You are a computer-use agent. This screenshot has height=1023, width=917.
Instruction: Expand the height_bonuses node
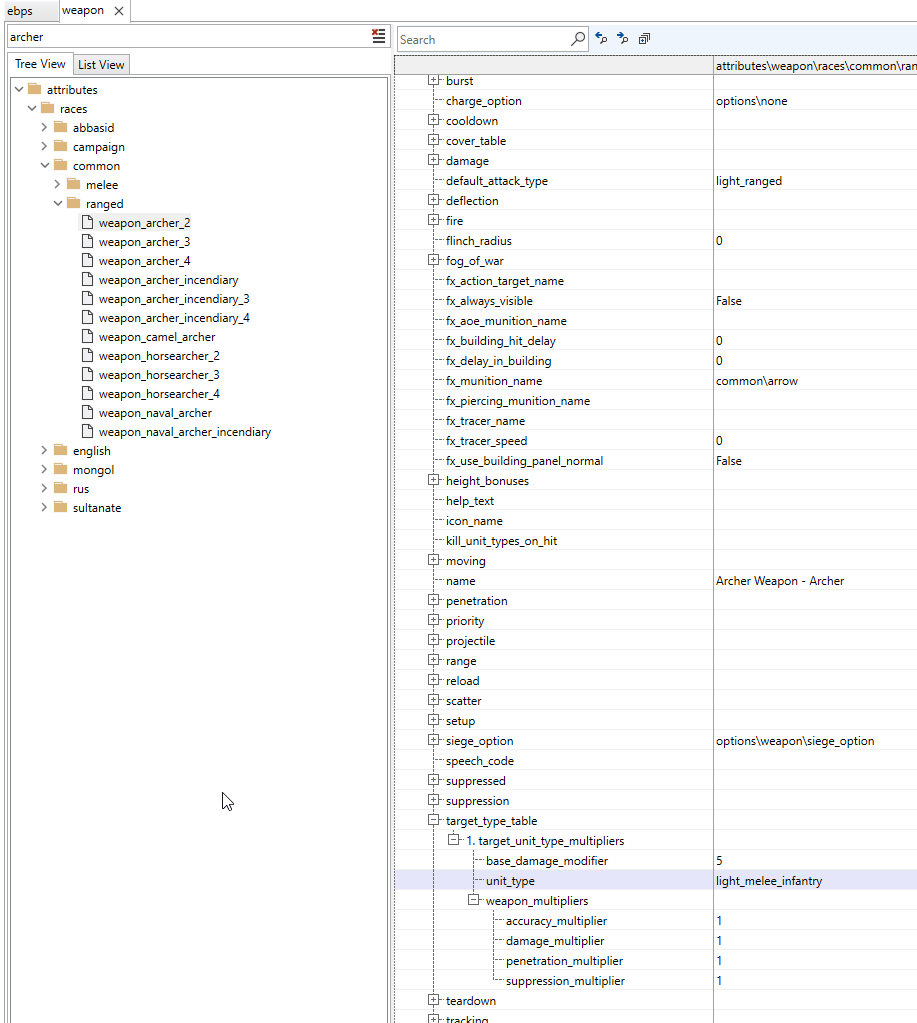(434, 480)
